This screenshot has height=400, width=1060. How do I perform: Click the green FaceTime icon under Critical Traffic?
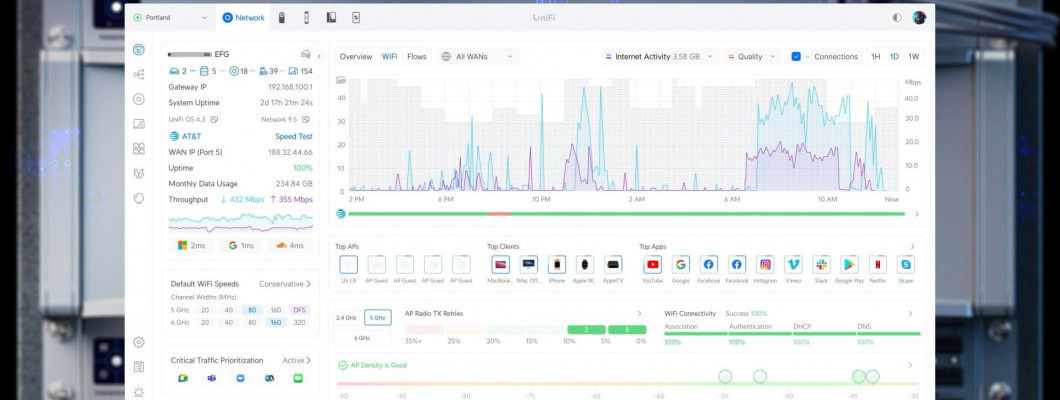tap(298, 378)
